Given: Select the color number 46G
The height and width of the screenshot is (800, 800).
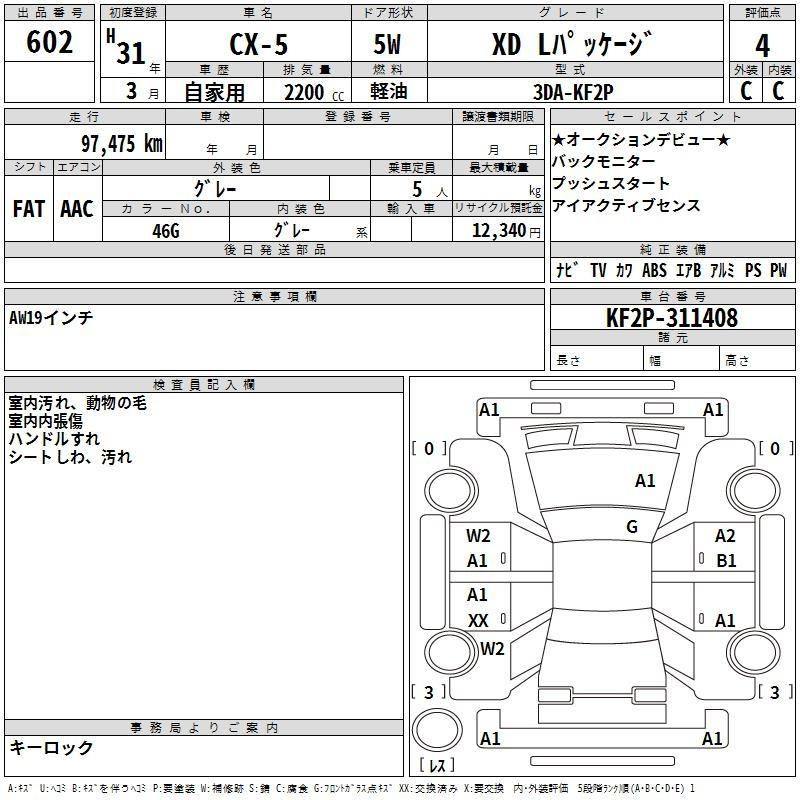Looking at the screenshot, I should [x=165, y=231].
